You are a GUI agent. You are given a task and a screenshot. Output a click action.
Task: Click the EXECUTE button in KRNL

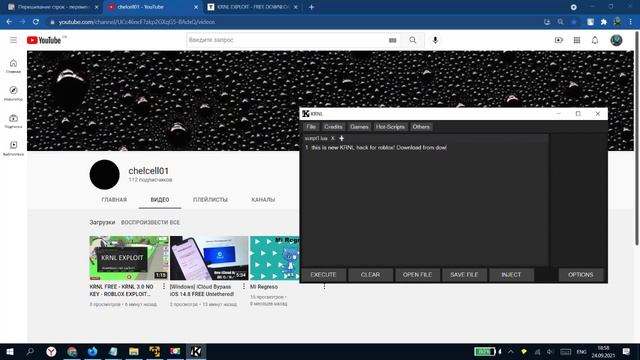(323, 275)
